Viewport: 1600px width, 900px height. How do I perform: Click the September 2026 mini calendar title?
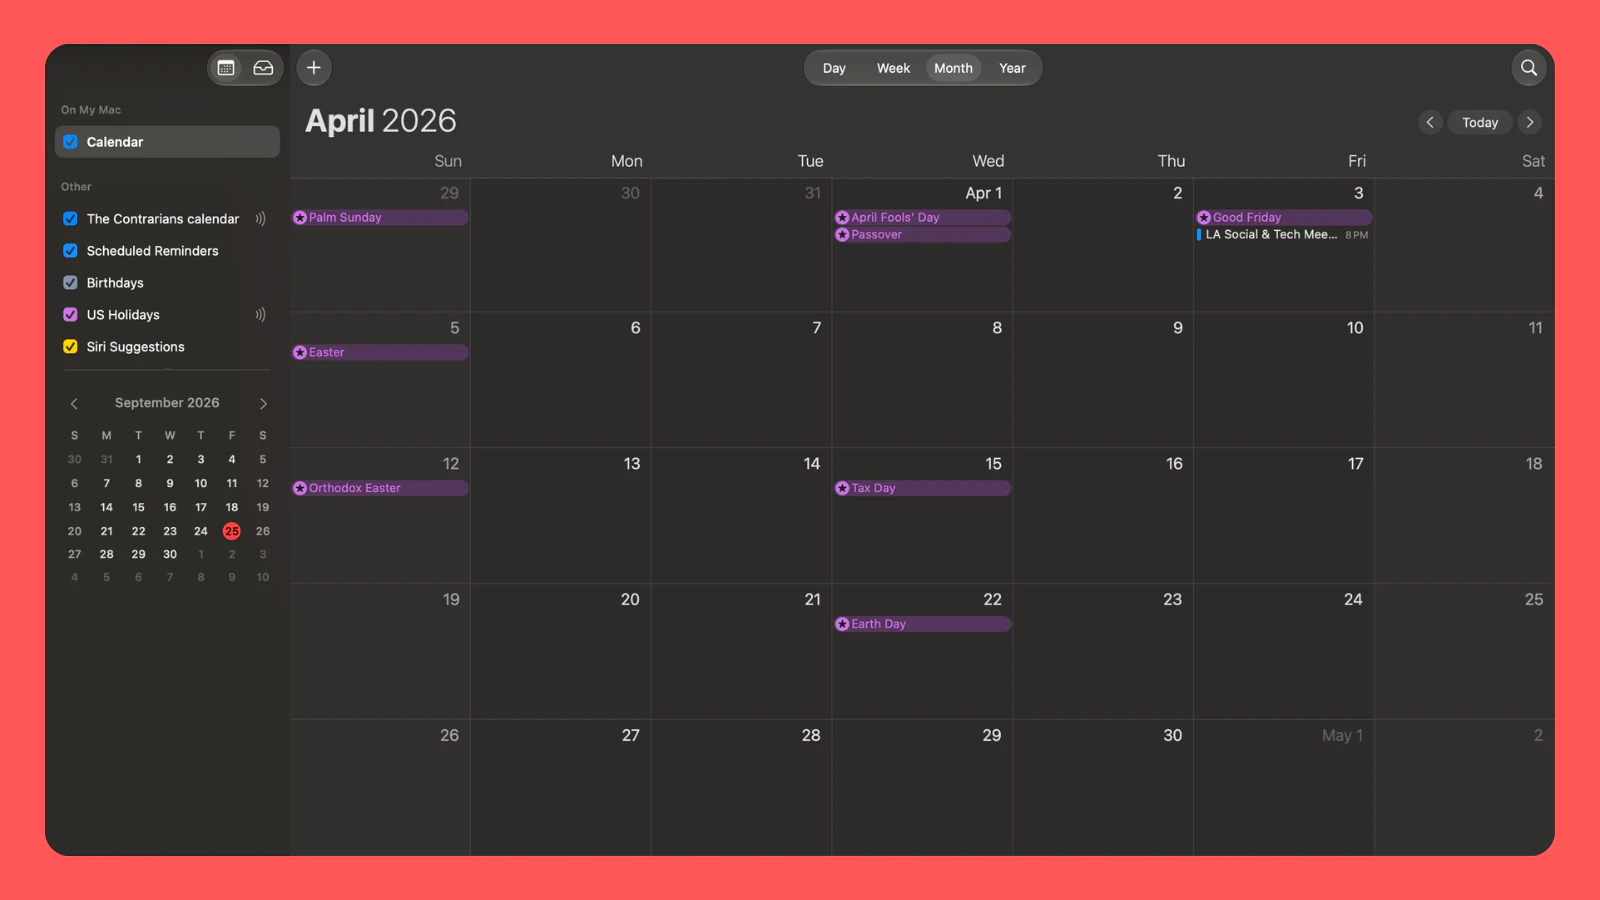point(167,403)
